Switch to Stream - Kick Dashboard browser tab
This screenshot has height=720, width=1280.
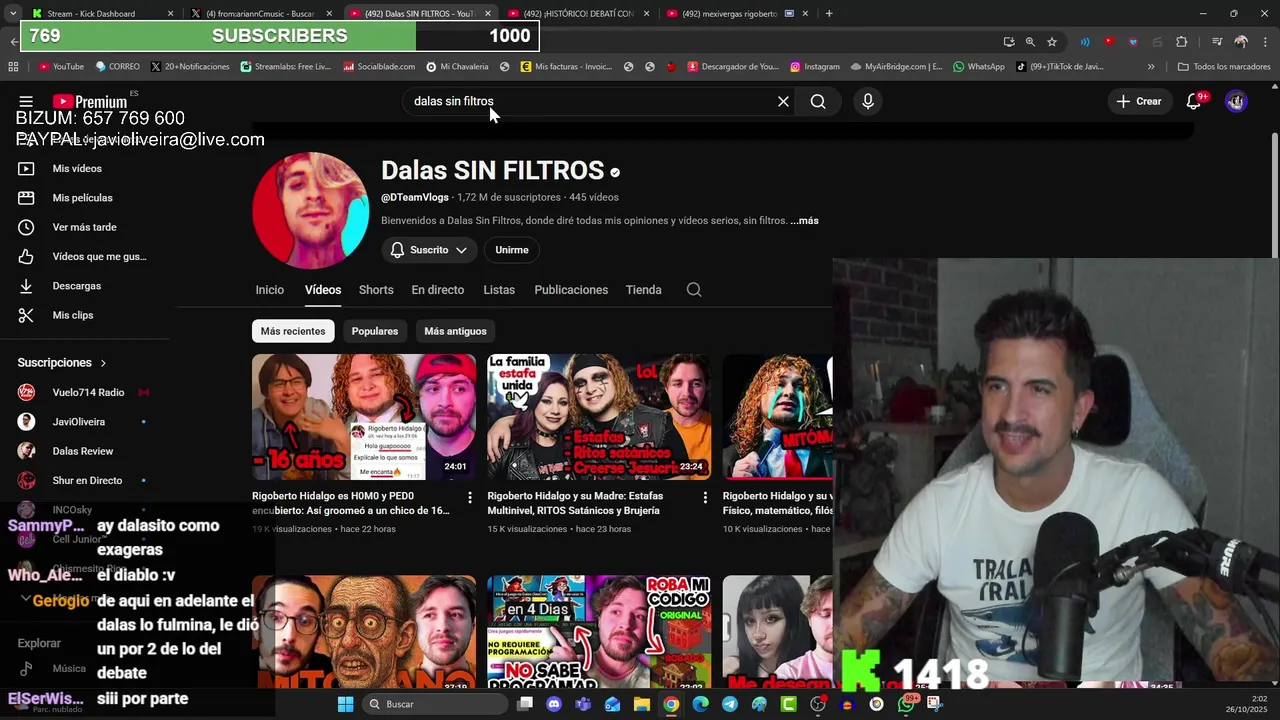click(x=104, y=14)
